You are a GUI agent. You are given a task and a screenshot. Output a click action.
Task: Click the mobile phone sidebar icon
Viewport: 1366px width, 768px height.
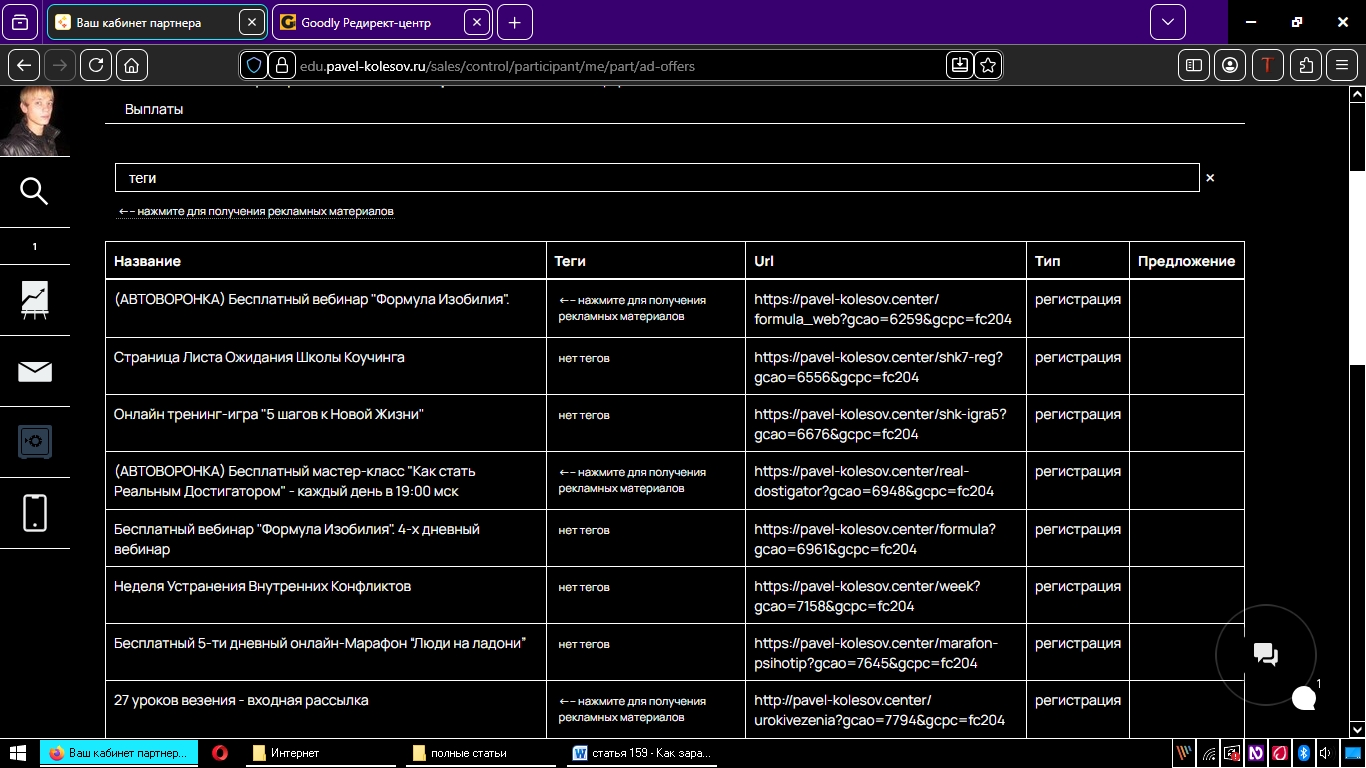pyautogui.click(x=34, y=513)
